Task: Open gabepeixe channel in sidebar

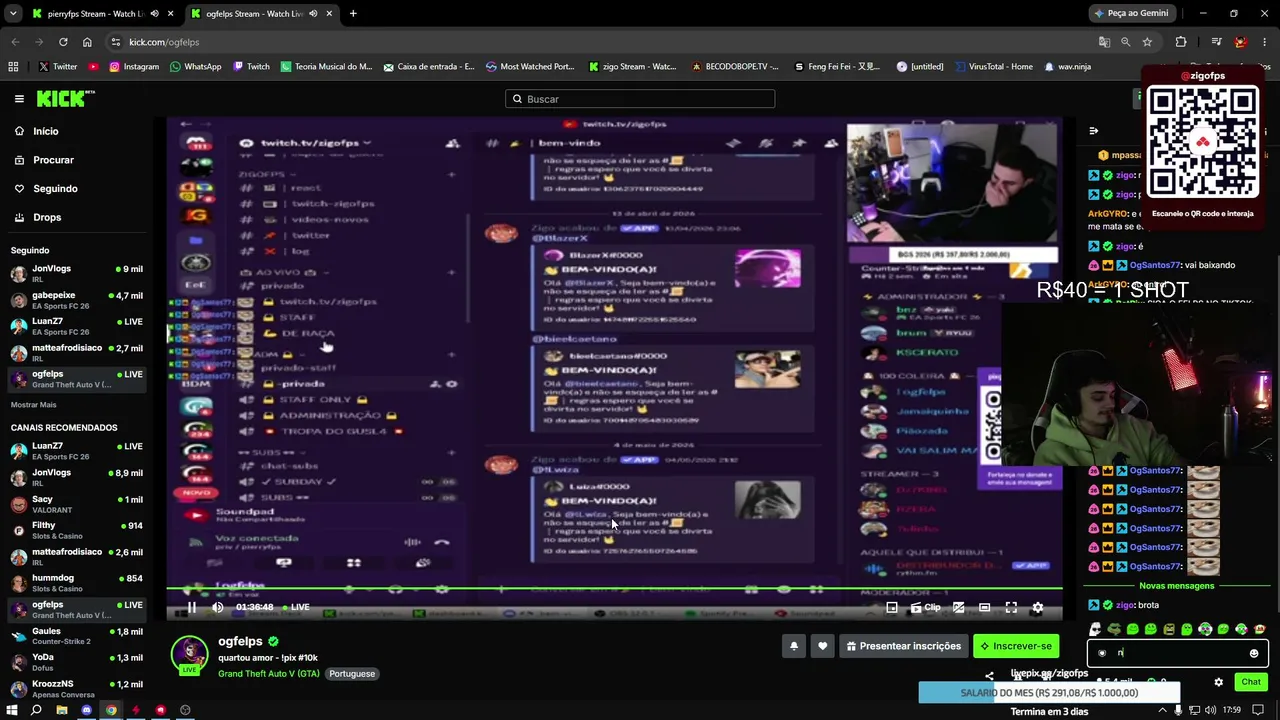Action: 77,300
